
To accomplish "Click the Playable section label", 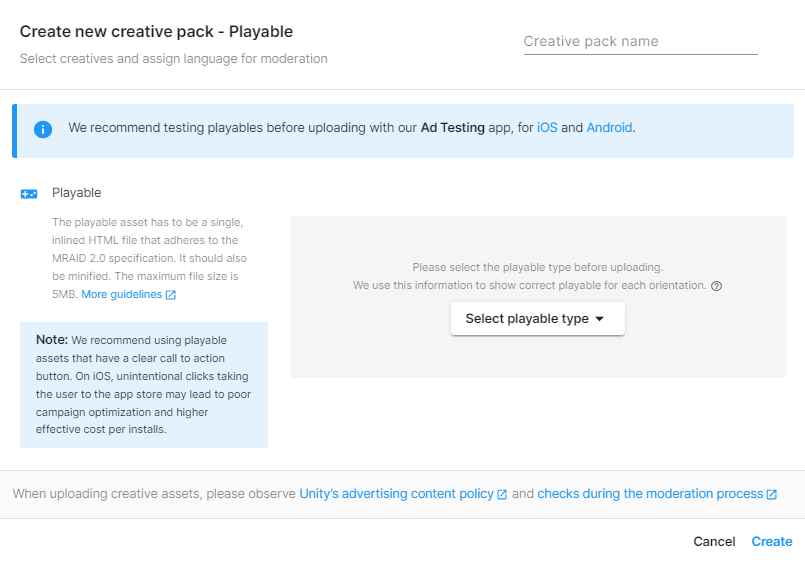I will click(77, 193).
